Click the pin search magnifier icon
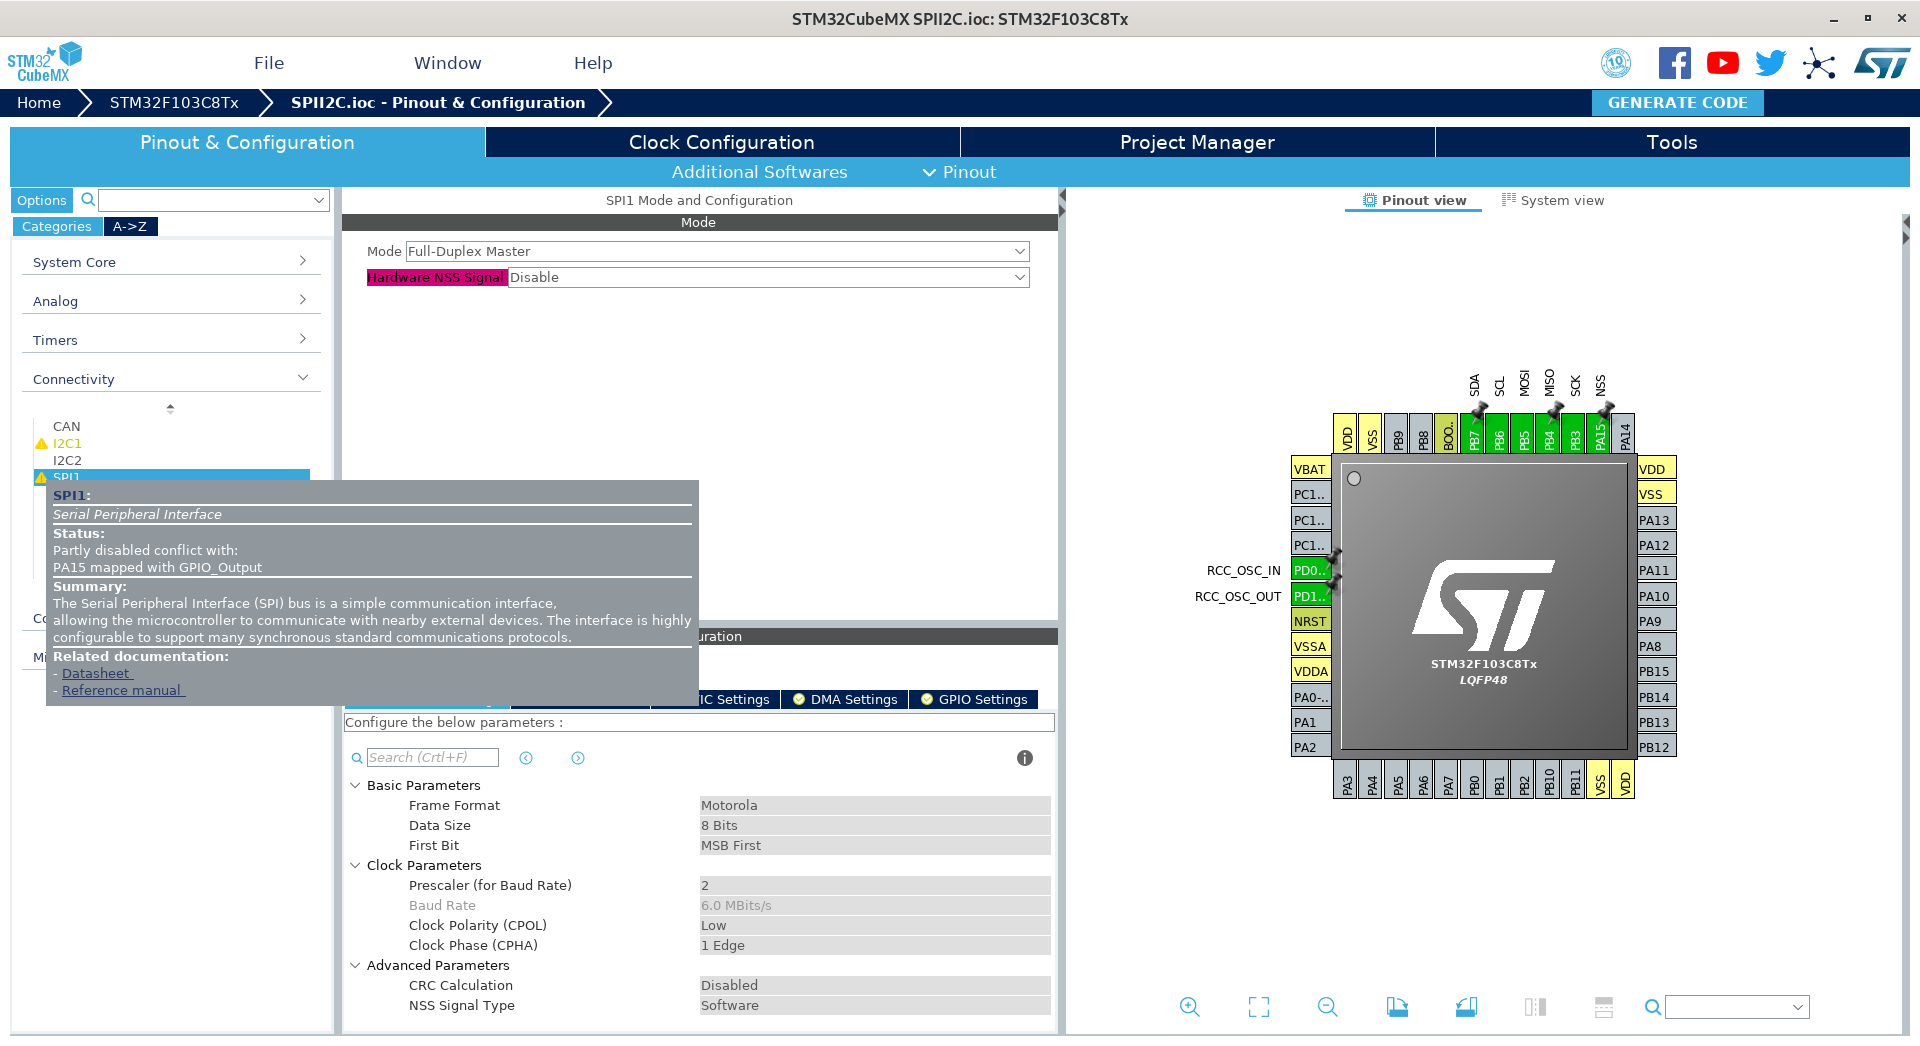This screenshot has height=1046, width=1920. tap(1653, 1007)
